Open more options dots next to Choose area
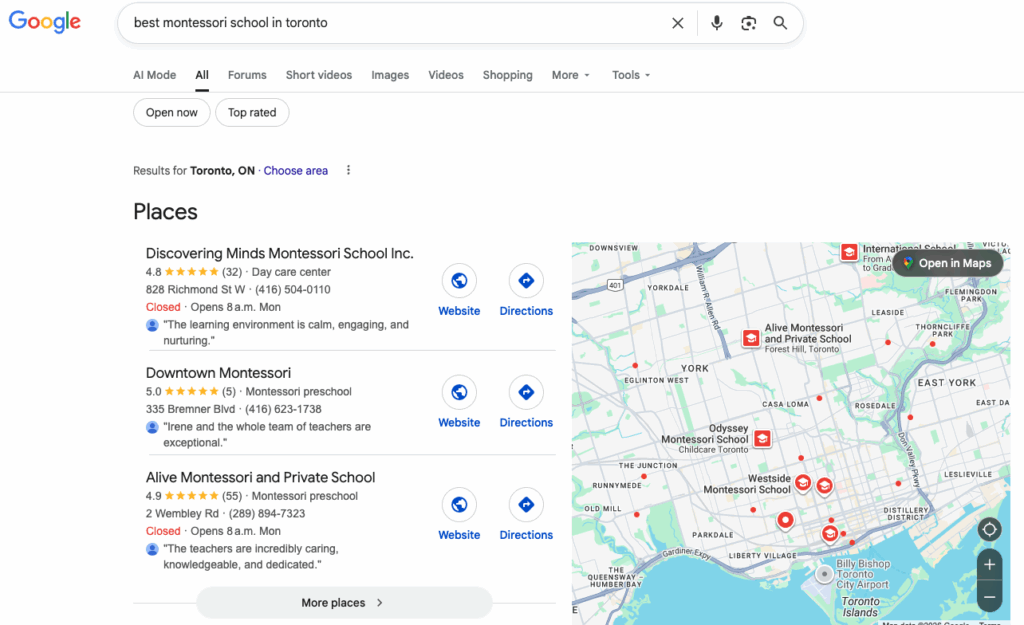The height and width of the screenshot is (625, 1024). 348,170
